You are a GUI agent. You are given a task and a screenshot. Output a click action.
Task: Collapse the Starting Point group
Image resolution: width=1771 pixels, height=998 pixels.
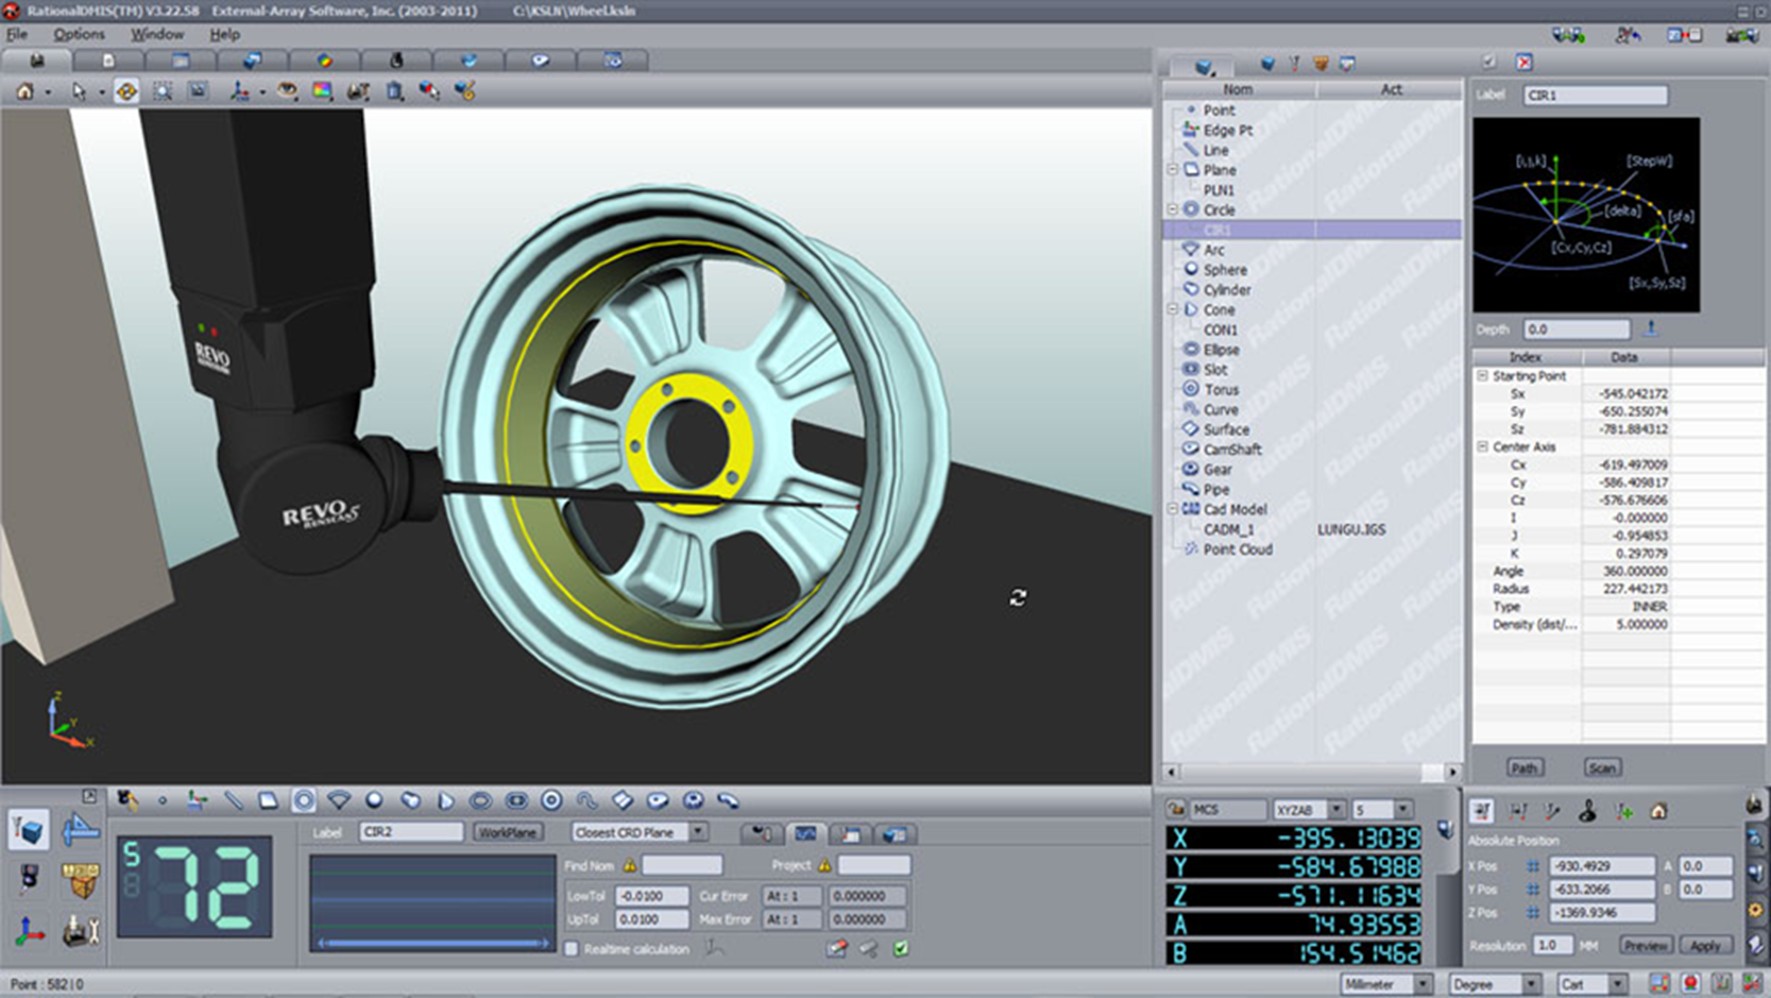1482,376
